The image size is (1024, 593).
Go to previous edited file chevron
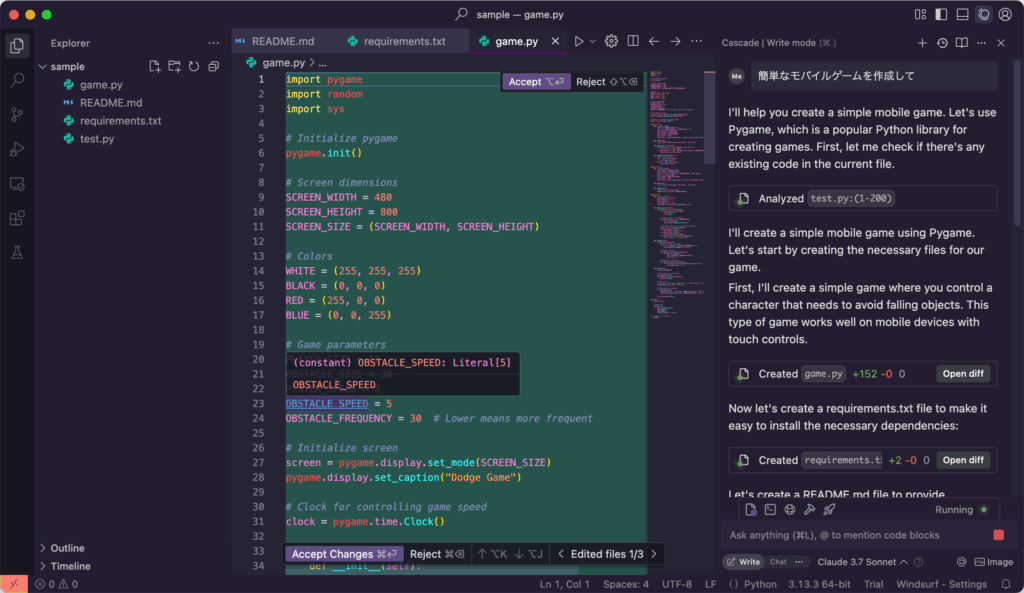point(560,554)
